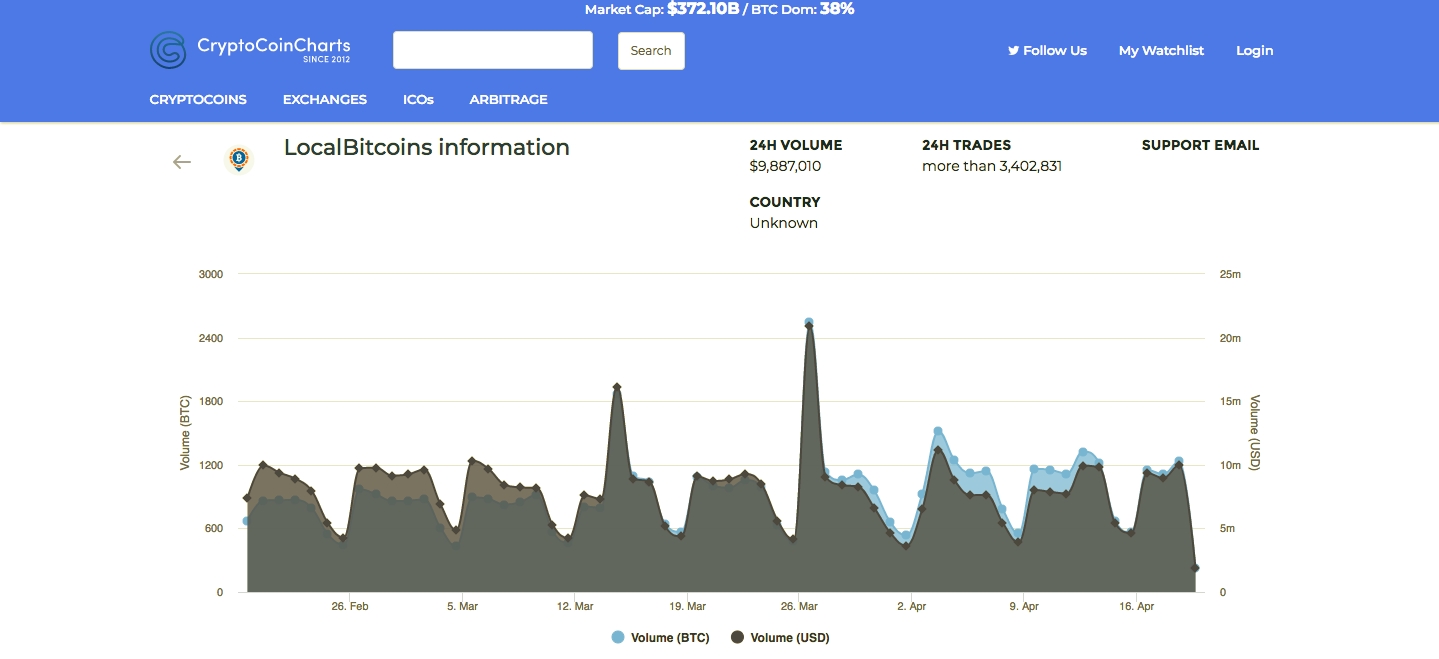The height and width of the screenshot is (659, 1439).
Task: Click the 2400 left axis label
Action: click(x=211, y=338)
